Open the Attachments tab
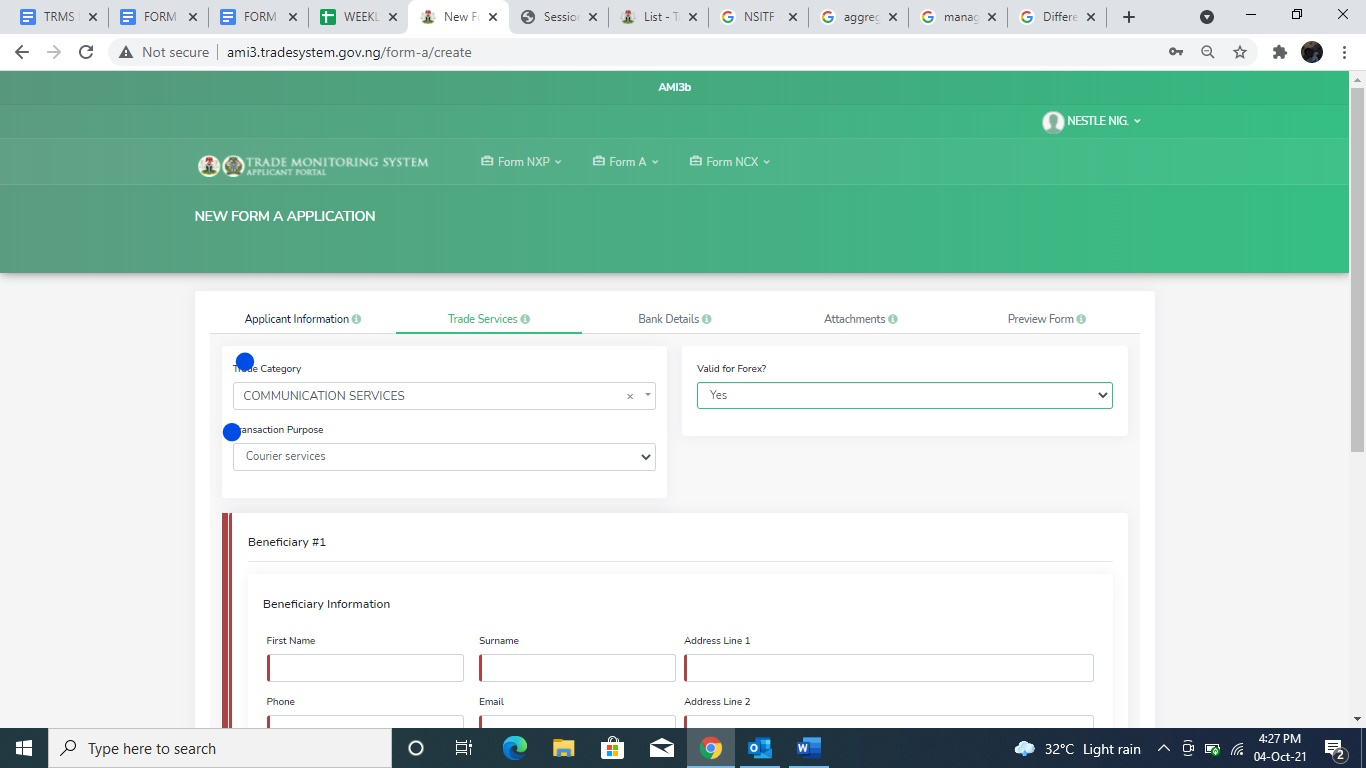The width and height of the screenshot is (1366, 768). (861, 319)
